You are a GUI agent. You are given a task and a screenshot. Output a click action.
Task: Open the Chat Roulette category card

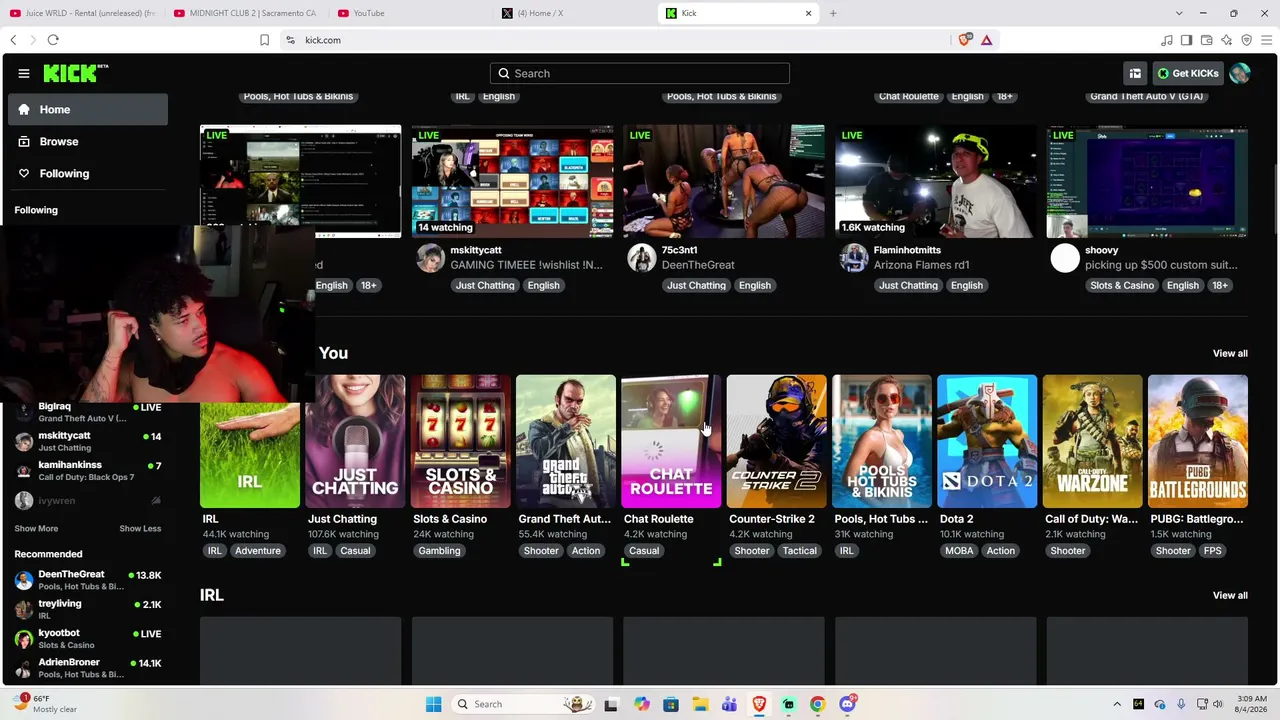tap(672, 441)
